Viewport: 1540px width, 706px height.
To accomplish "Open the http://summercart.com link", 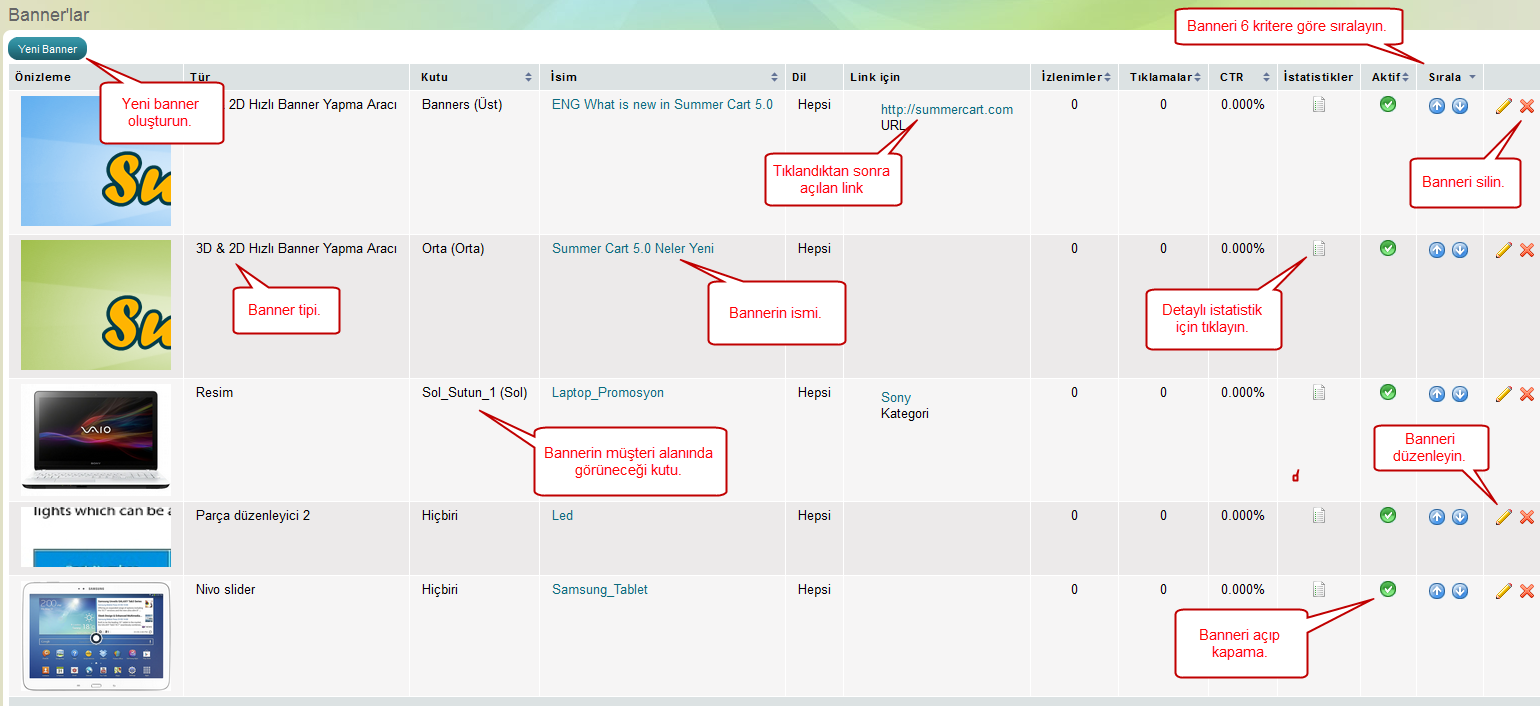I will (946, 110).
